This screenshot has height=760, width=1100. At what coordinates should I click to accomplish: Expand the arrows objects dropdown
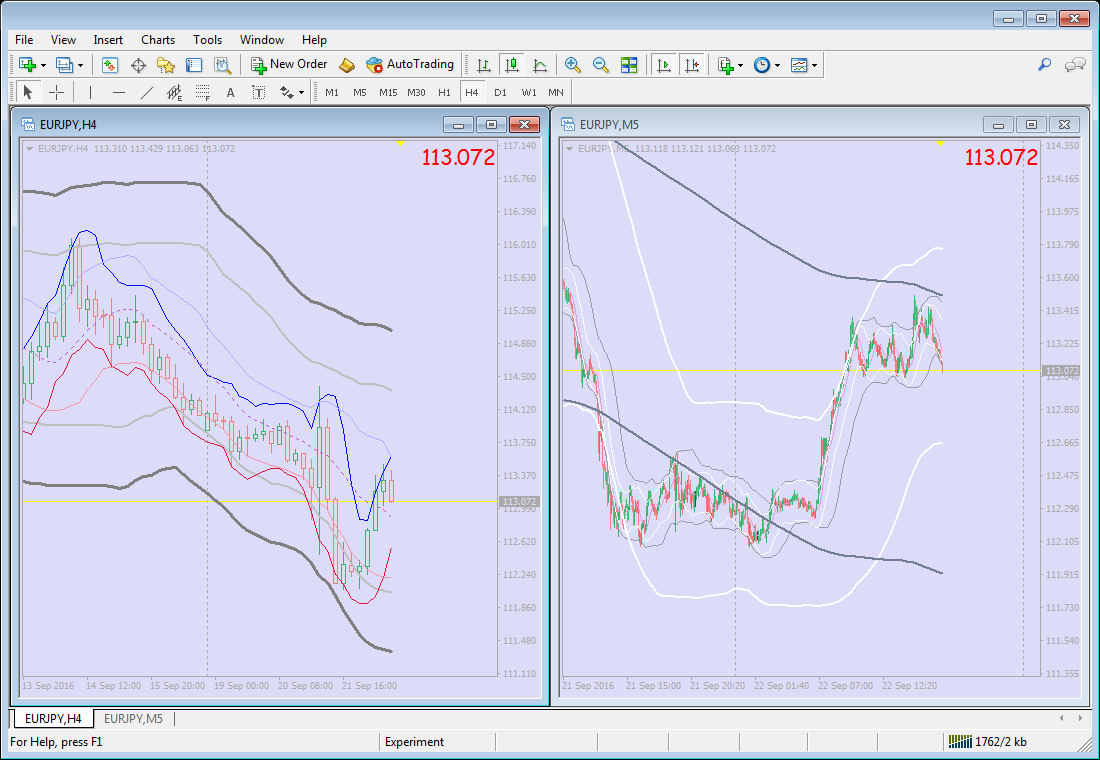[302, 92]
